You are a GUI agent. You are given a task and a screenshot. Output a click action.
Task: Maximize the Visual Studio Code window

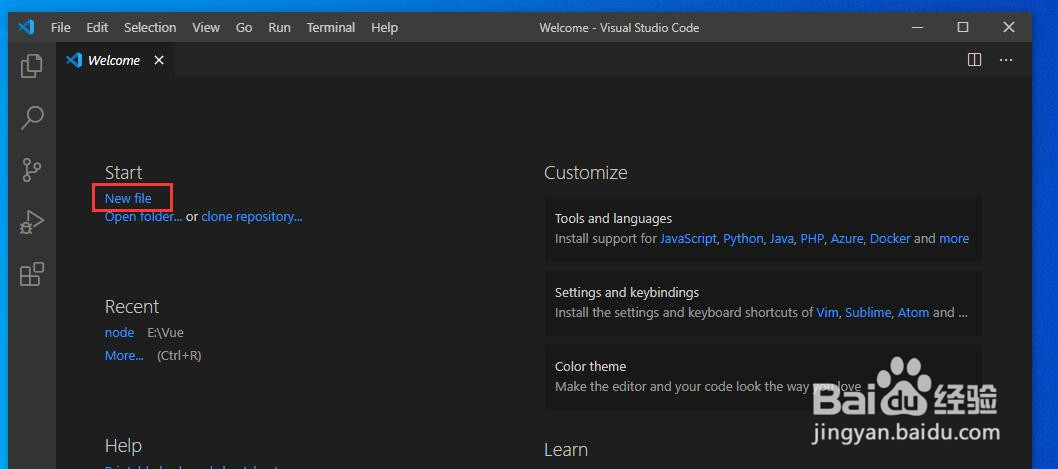point(963,28)
